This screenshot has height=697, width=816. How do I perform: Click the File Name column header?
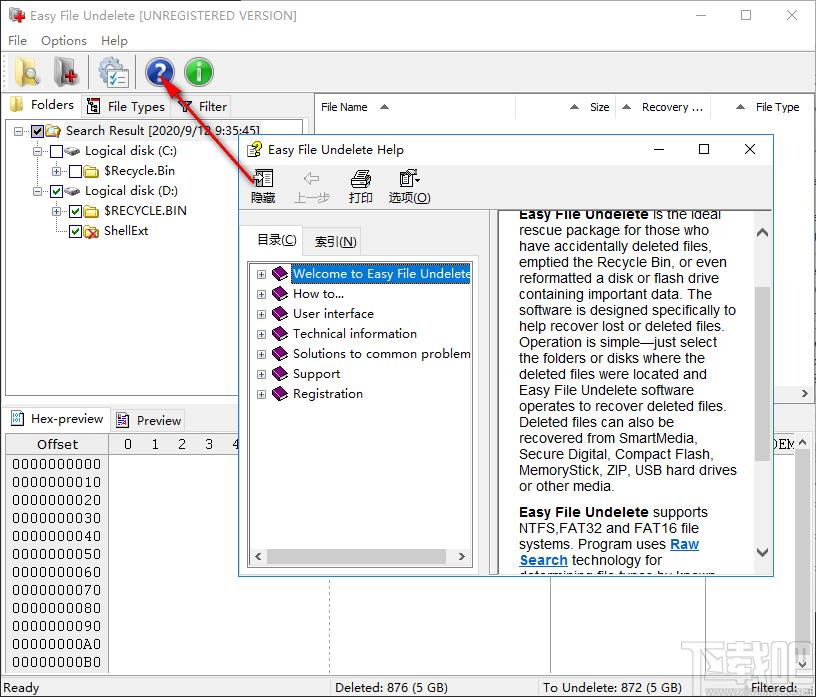click(x=344, y=107)
